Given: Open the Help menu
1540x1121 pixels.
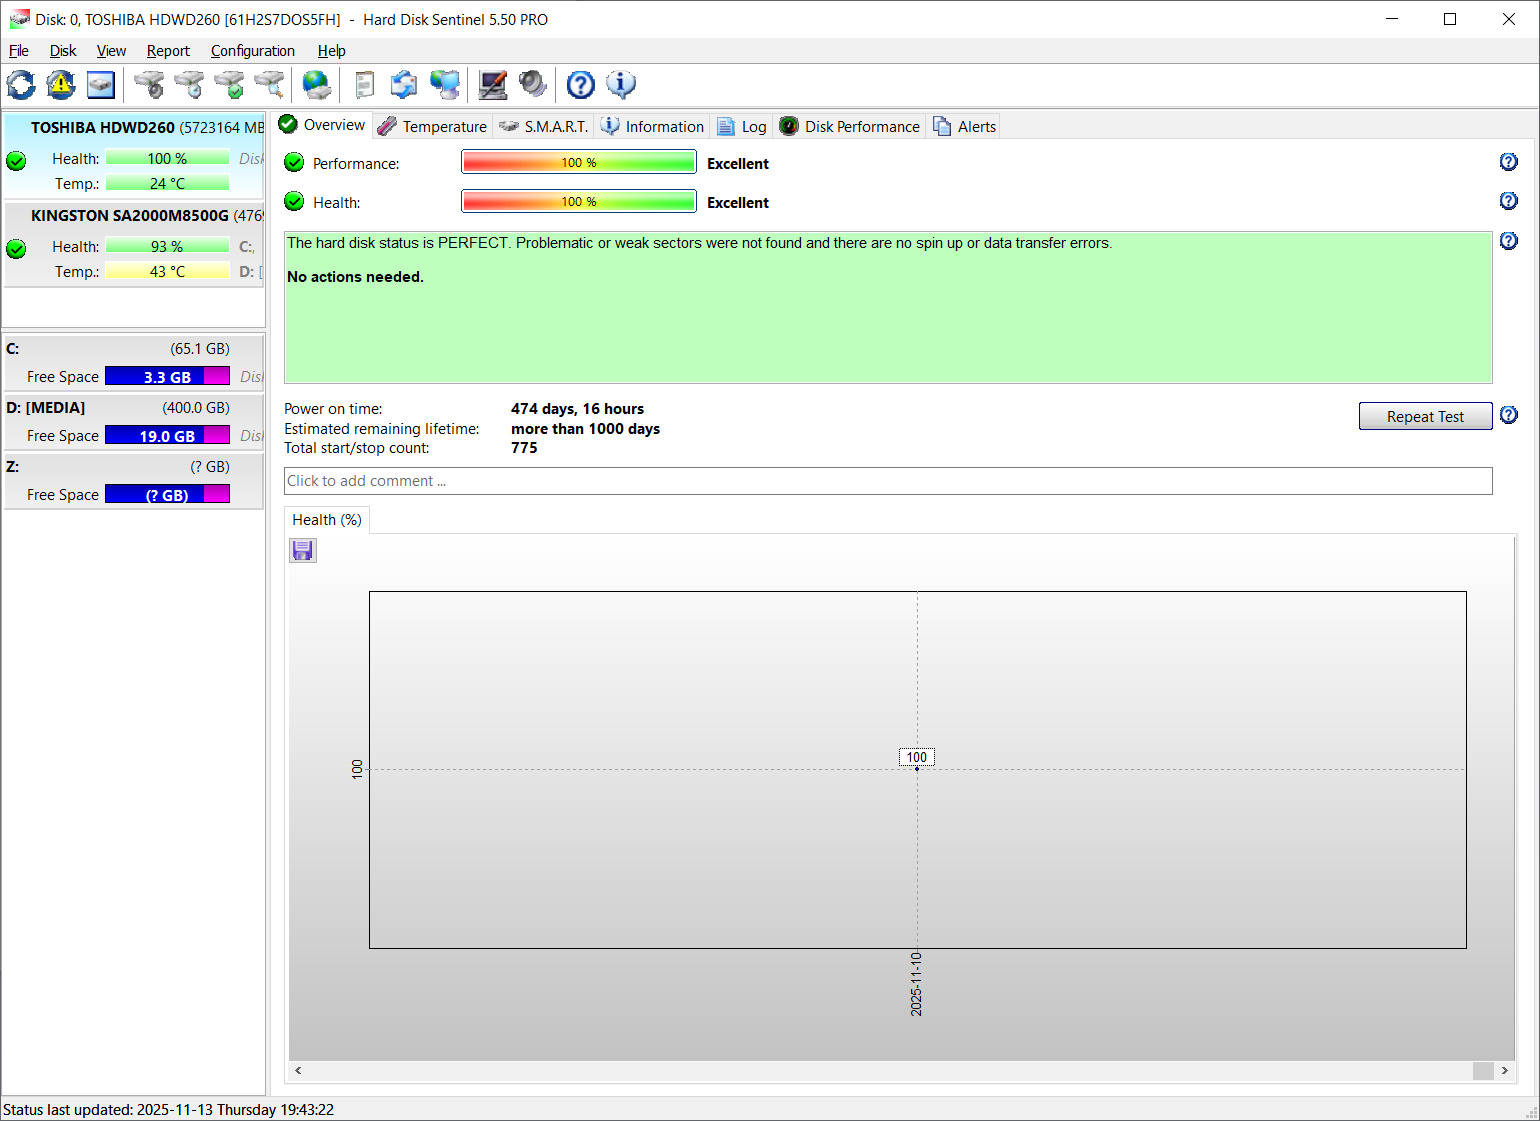Looking at the screenshot, I should point(332,51).
